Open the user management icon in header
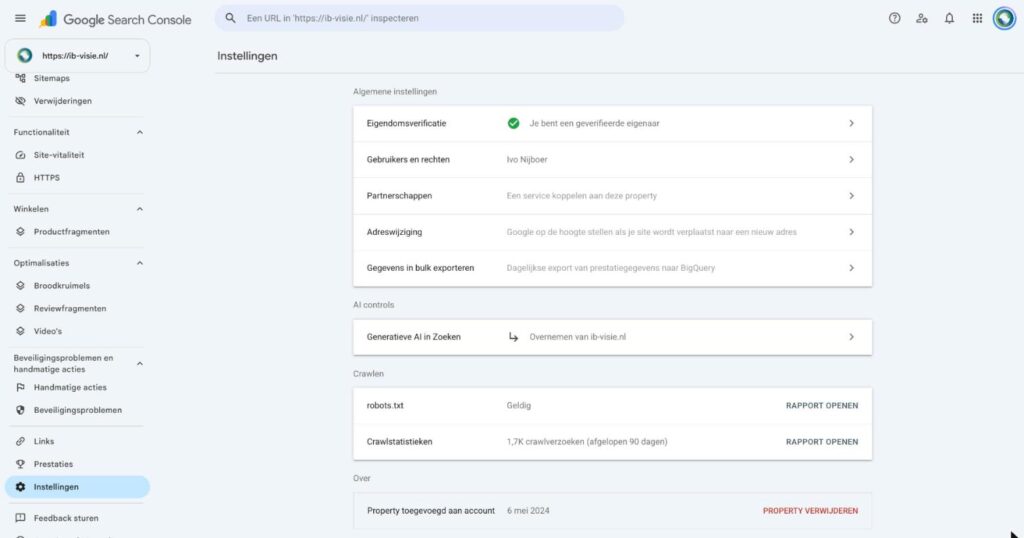Viewport: 1024px width, 538px height. pos(921,18)
